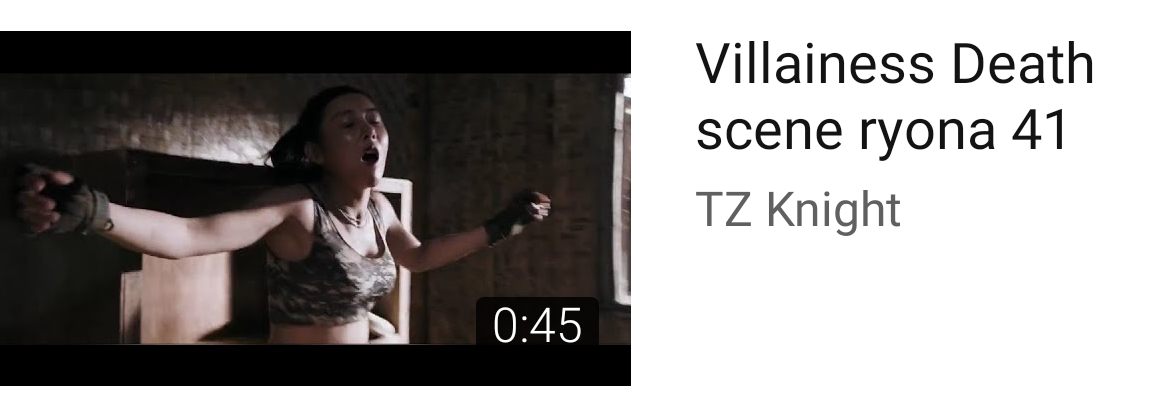Click the window at the thumbnail's right edge

click(x=622, y=191)
